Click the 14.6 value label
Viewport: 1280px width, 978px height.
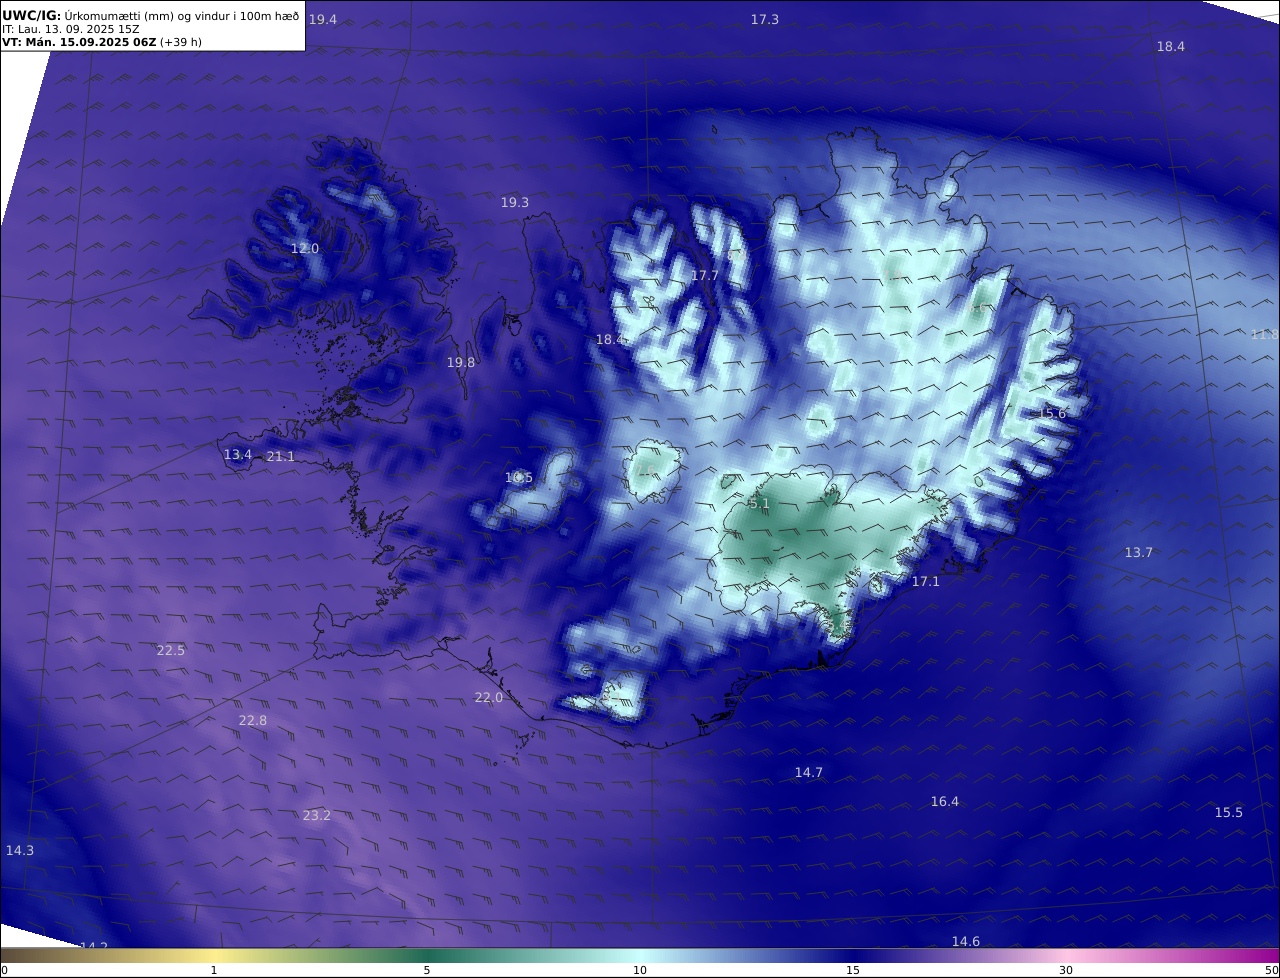966,941
